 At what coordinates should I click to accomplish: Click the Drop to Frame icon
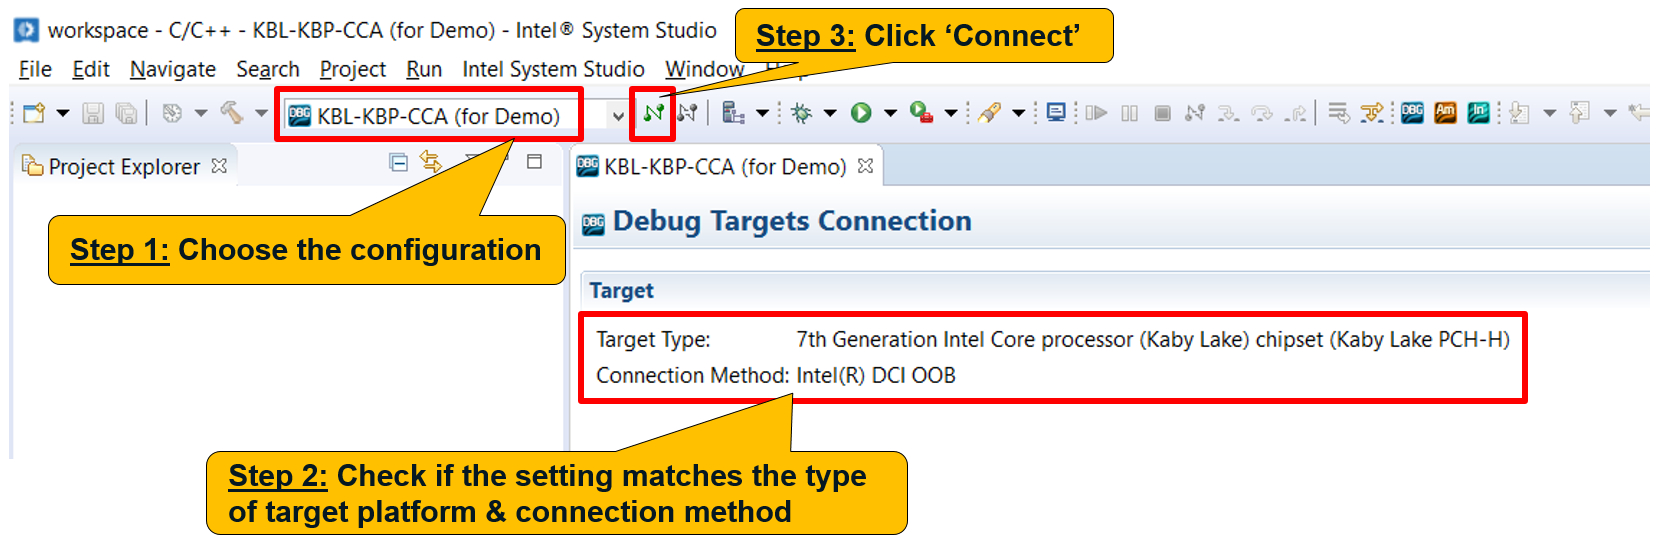1338,113
